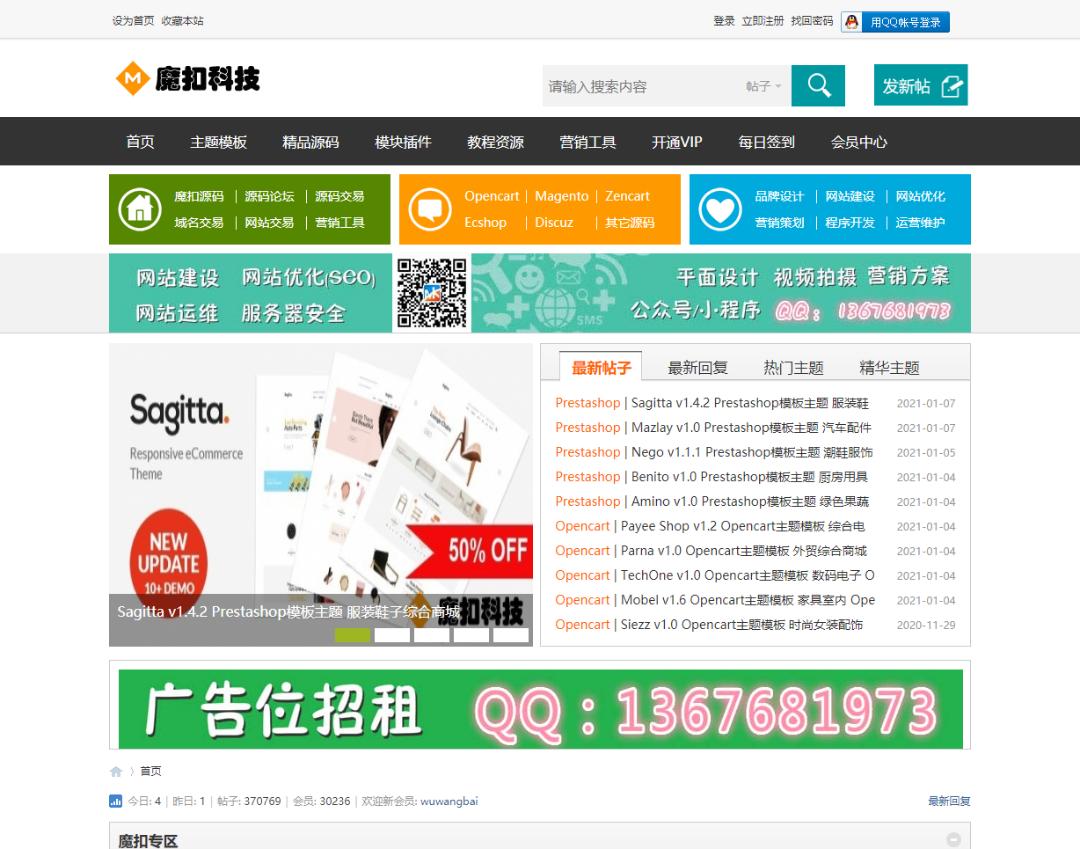Image resolution: width=1080 pixels, height=849 pixels.
Task: Open 教程资源 in the navigation bar
Action: (495, 142)
